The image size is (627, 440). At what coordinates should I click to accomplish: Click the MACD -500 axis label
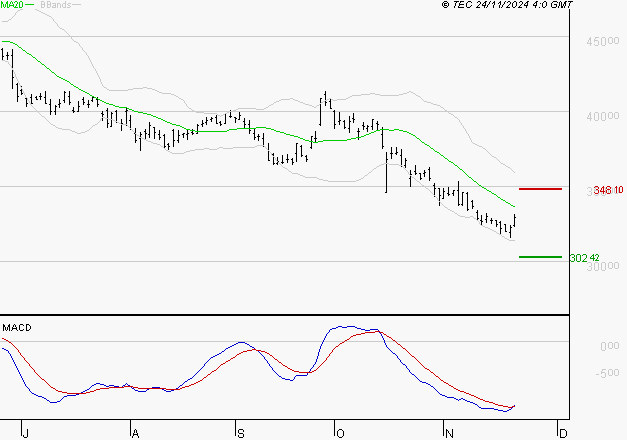(x=607, y=373)
